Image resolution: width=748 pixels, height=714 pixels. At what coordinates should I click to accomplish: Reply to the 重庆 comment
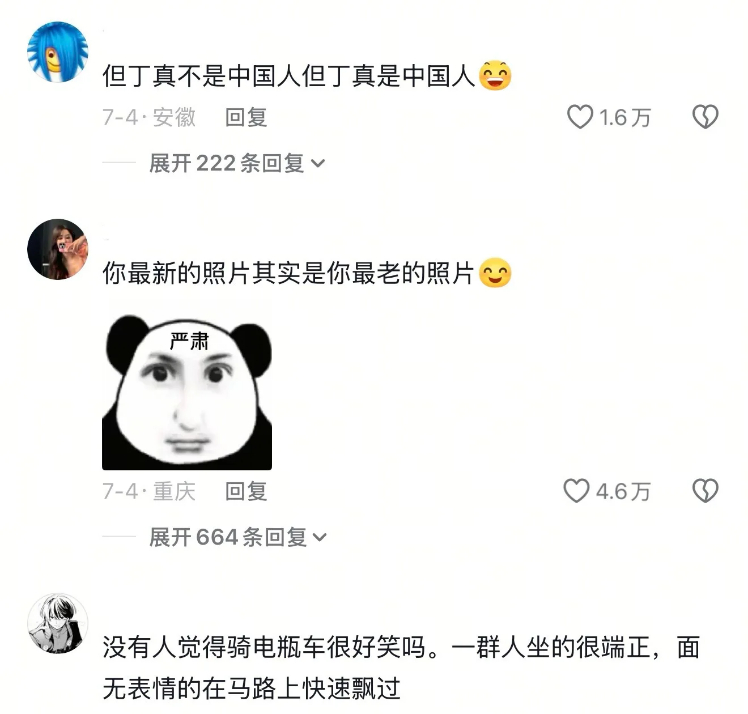(246, 491)
